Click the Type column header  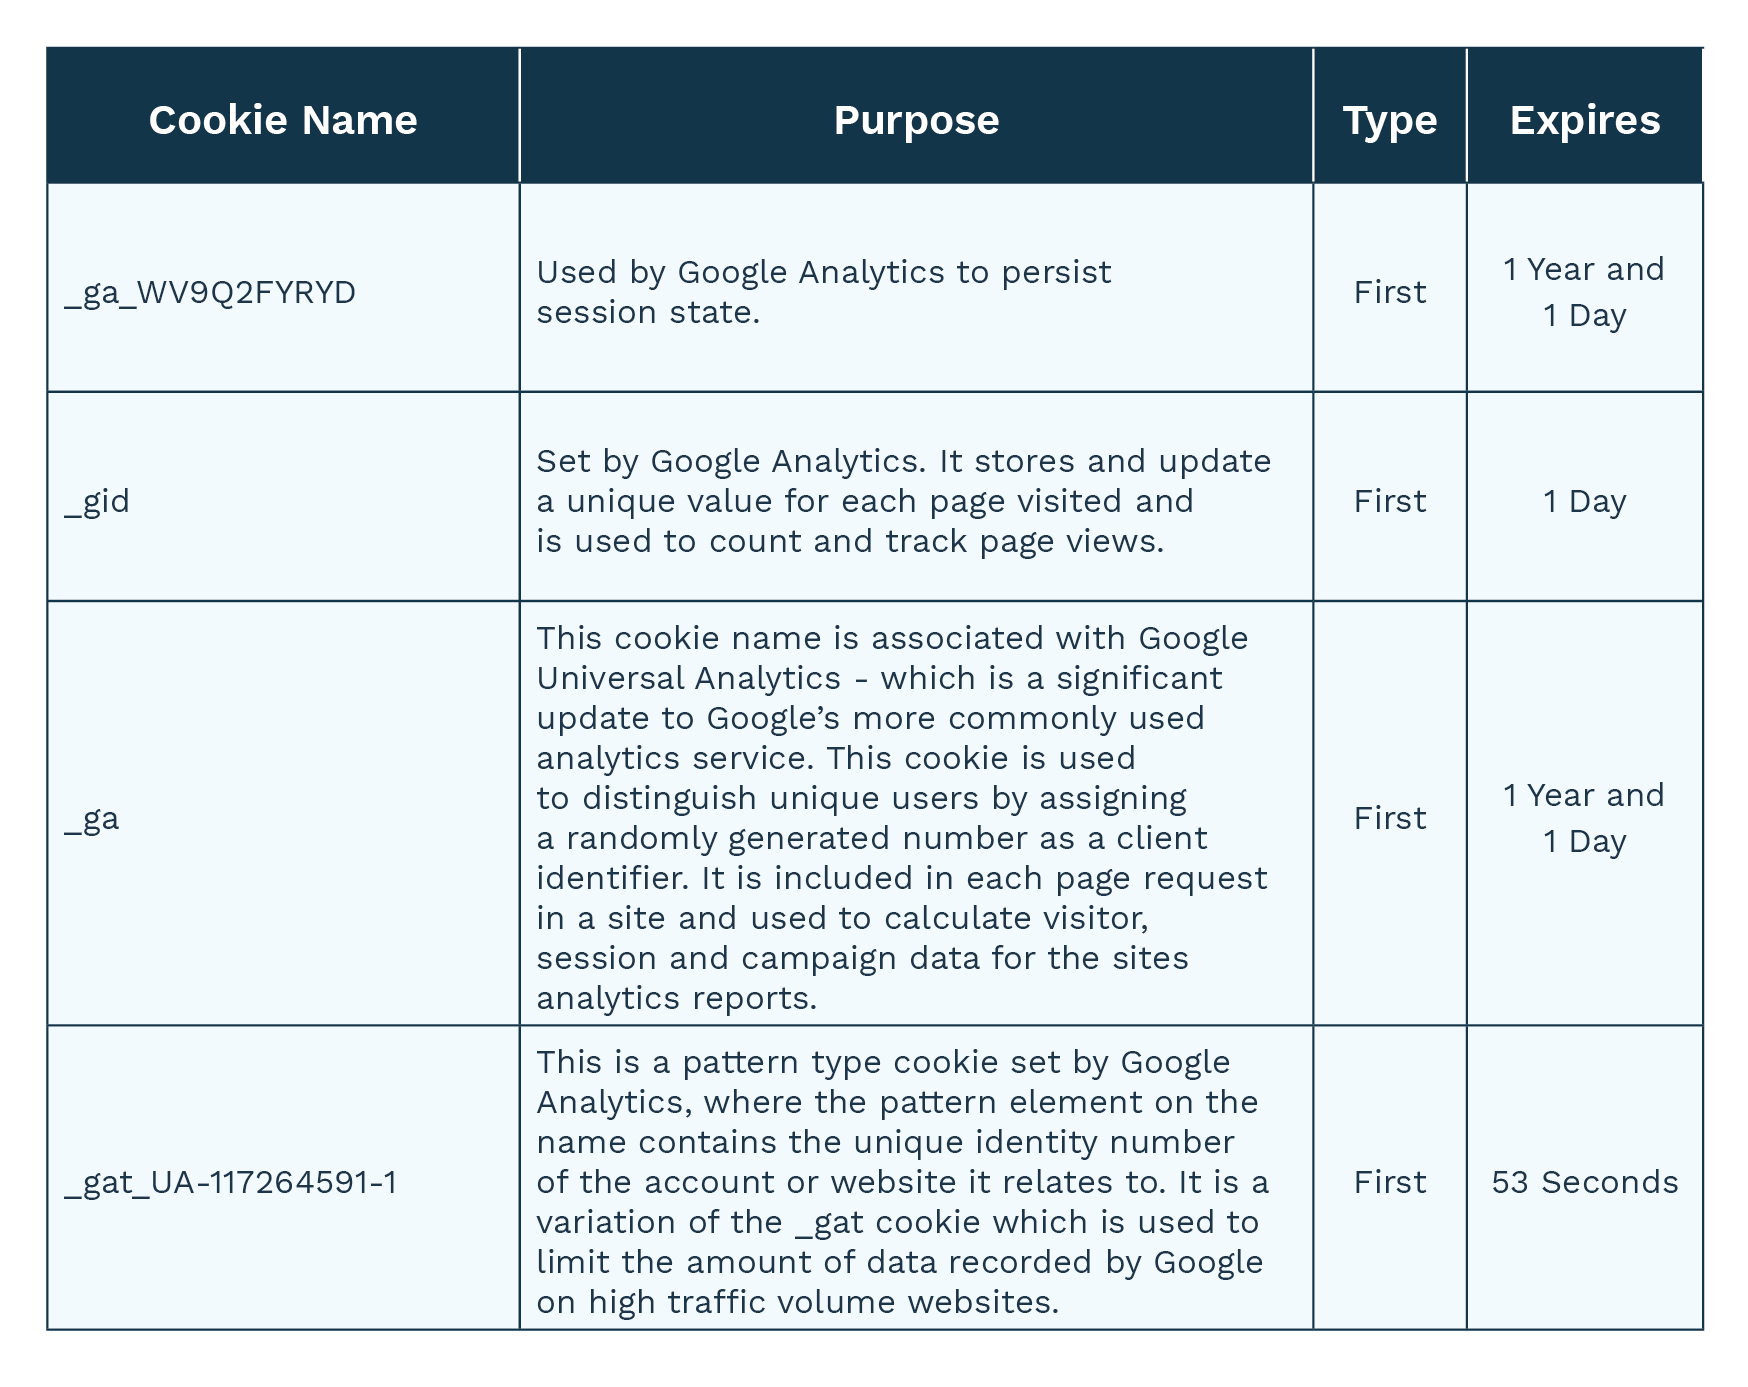pyautogui.click(x=1389, y=120)
